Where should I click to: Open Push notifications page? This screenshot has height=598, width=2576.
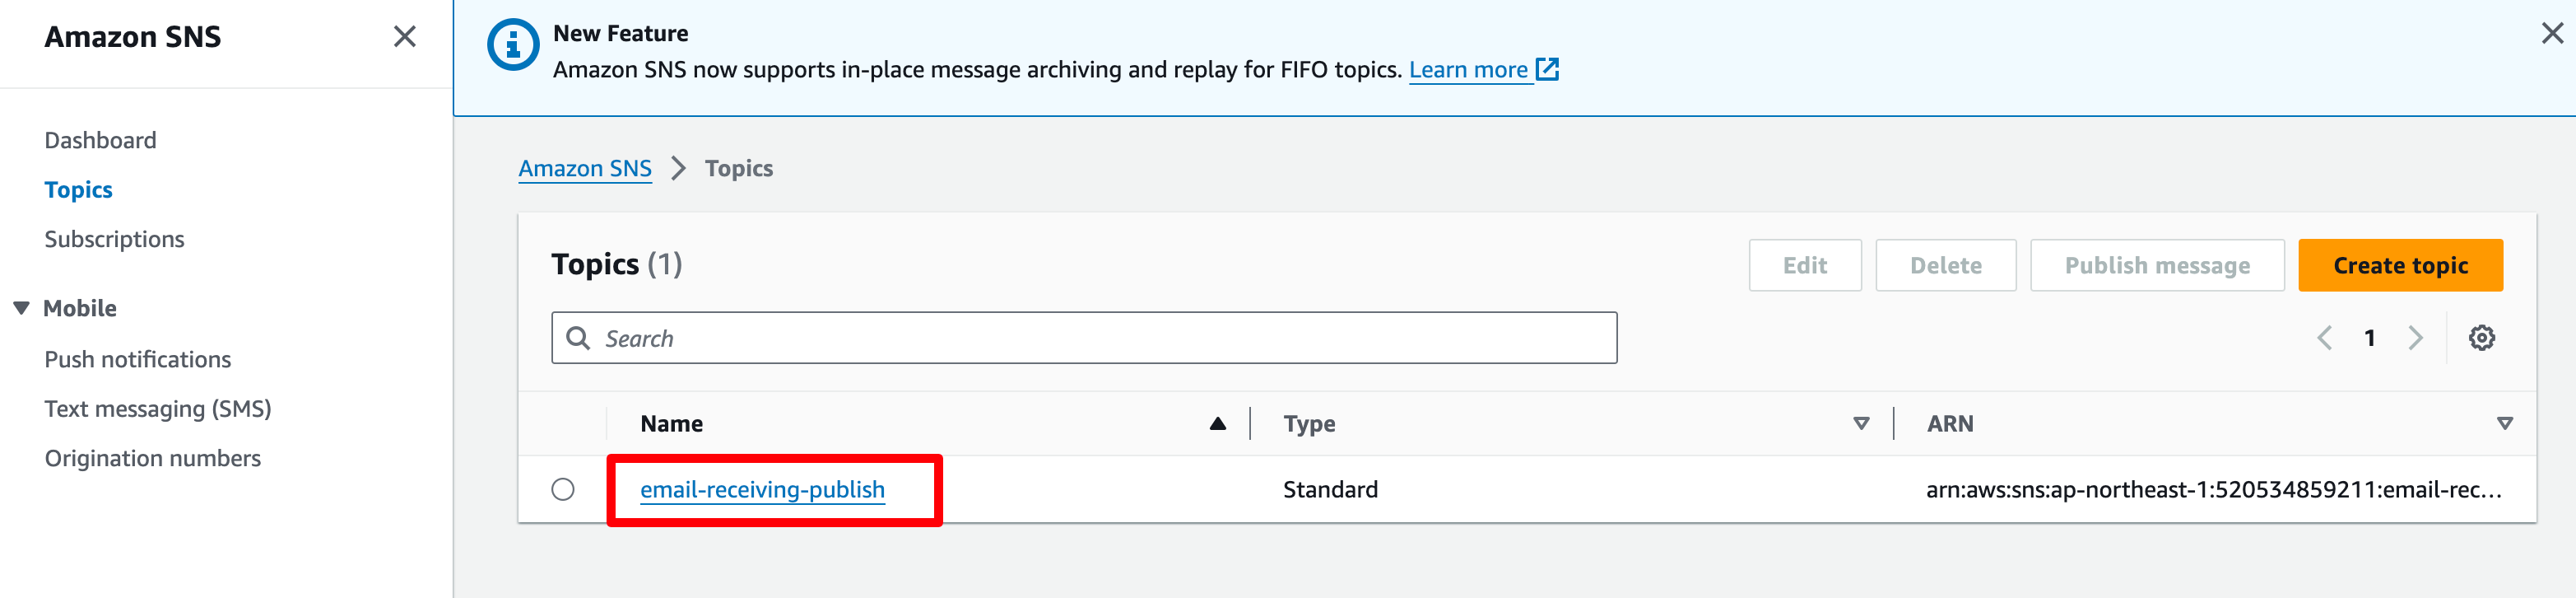pos(137,359)
